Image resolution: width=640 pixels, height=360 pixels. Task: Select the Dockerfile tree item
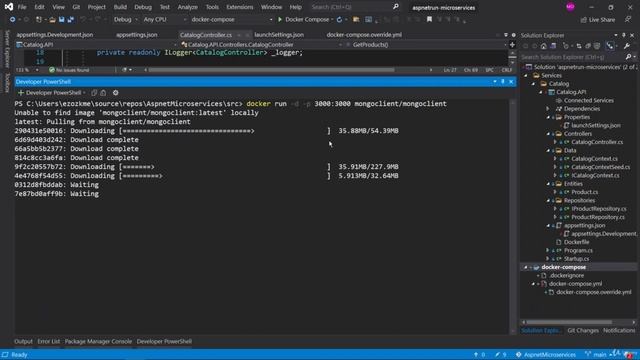tap(576, 242)
